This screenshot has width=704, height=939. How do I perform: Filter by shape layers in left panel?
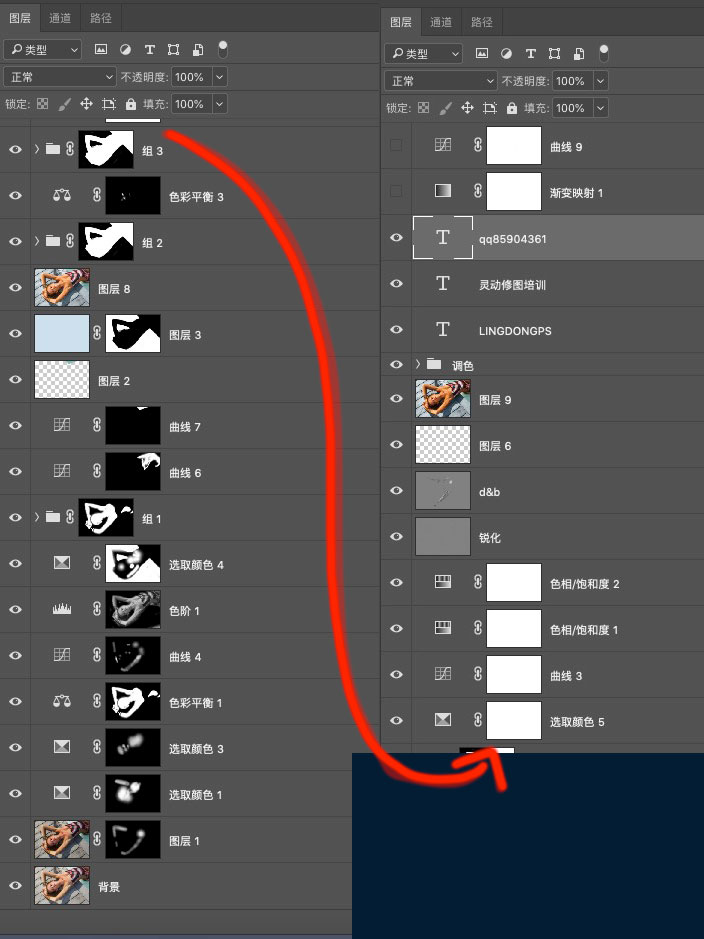(174, 49)
